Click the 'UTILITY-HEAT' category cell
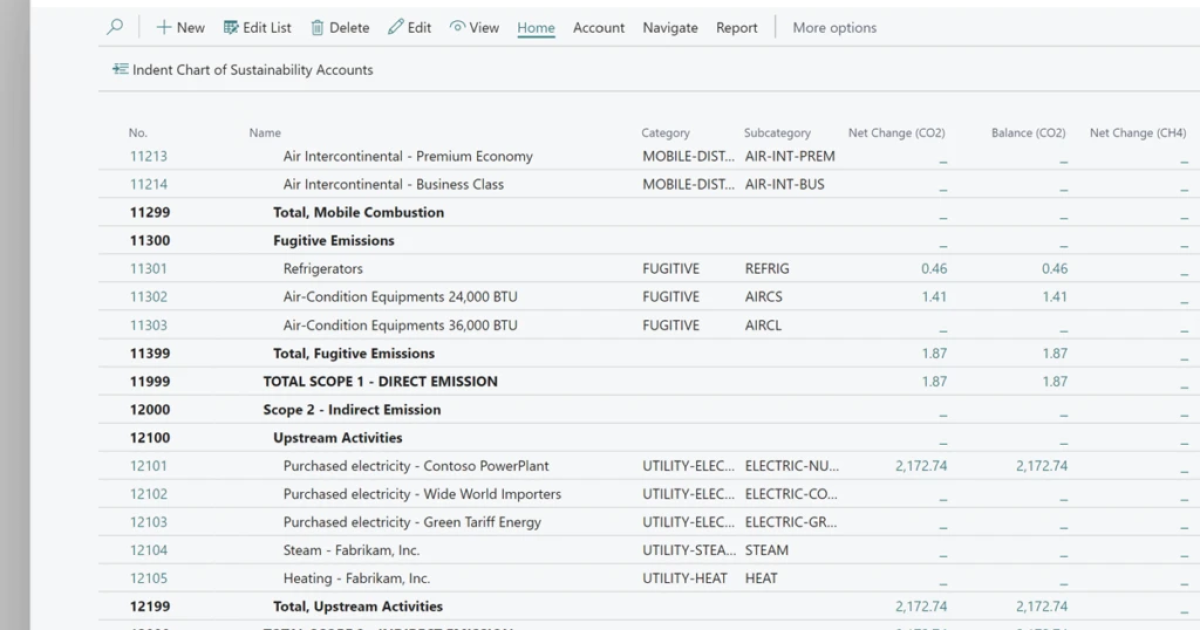The height and width of the screenshot is (630, 1200). pos(685,578)
